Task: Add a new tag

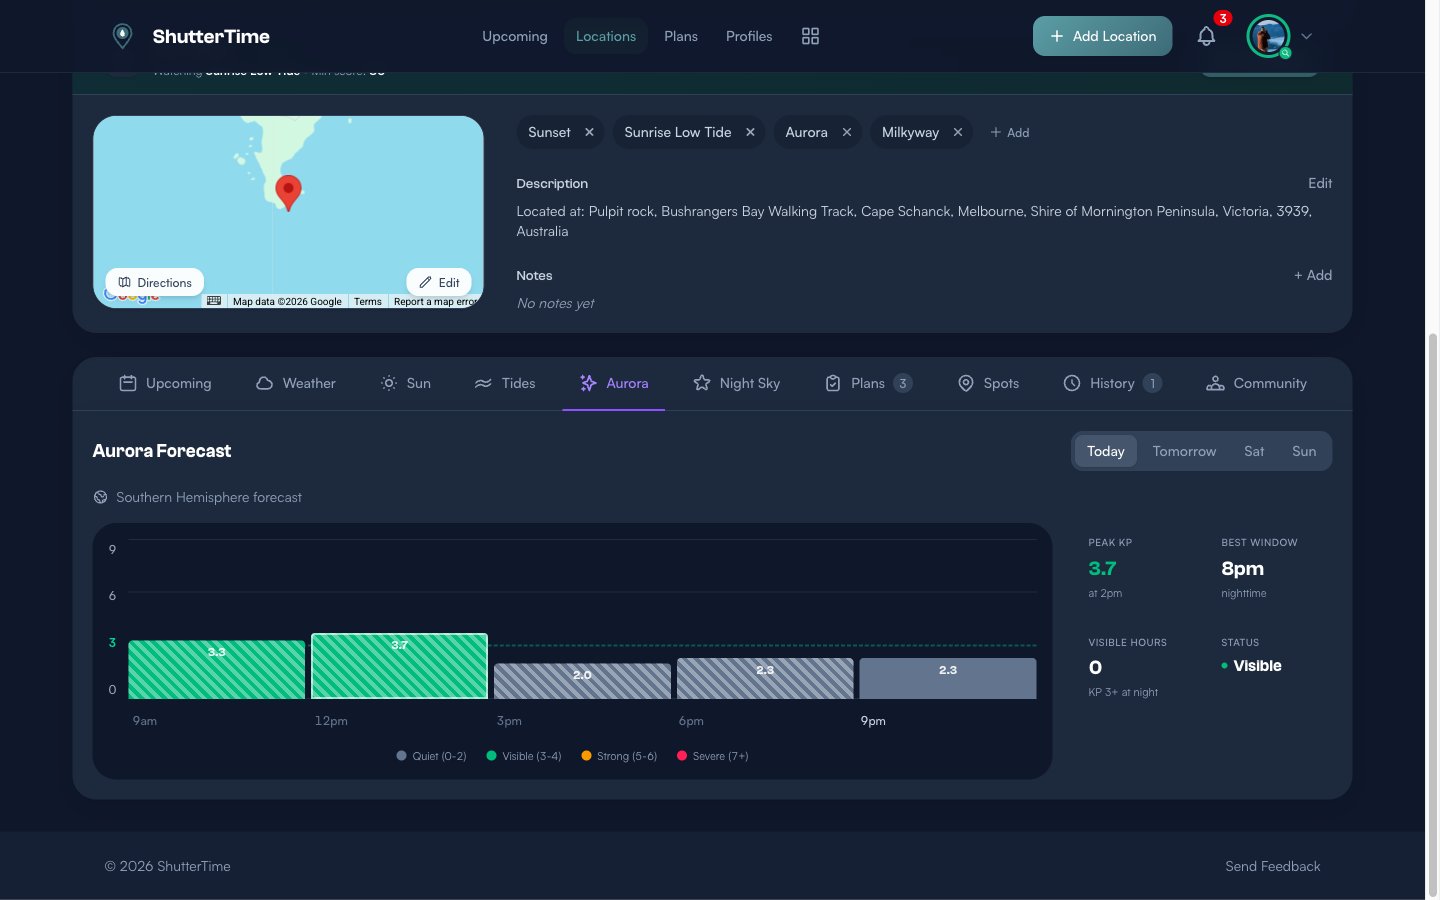Action: point(1010,132)
